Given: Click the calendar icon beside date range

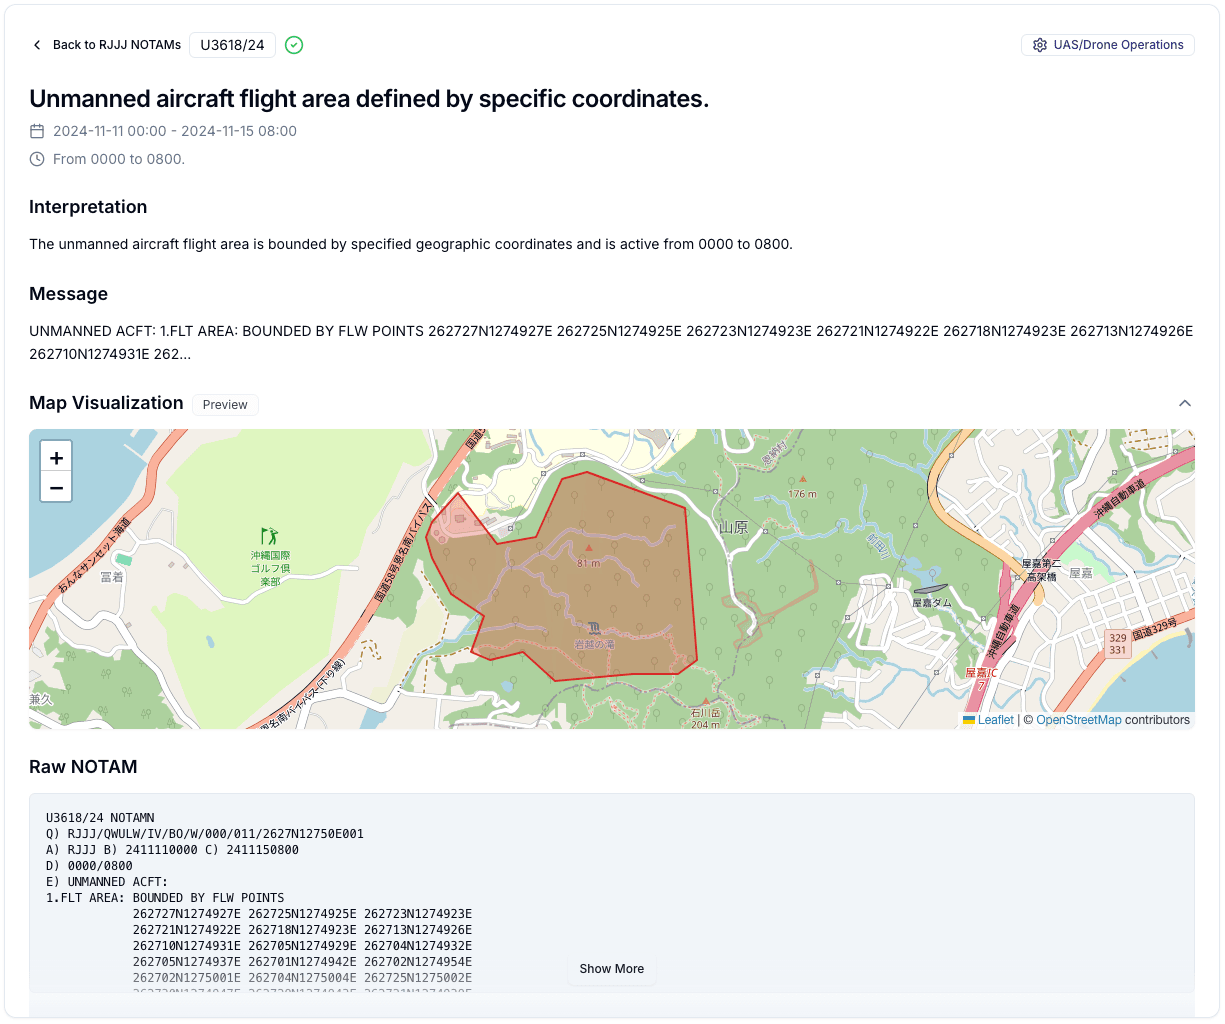Looking at the screenshot, I should (x=37, y=131).
